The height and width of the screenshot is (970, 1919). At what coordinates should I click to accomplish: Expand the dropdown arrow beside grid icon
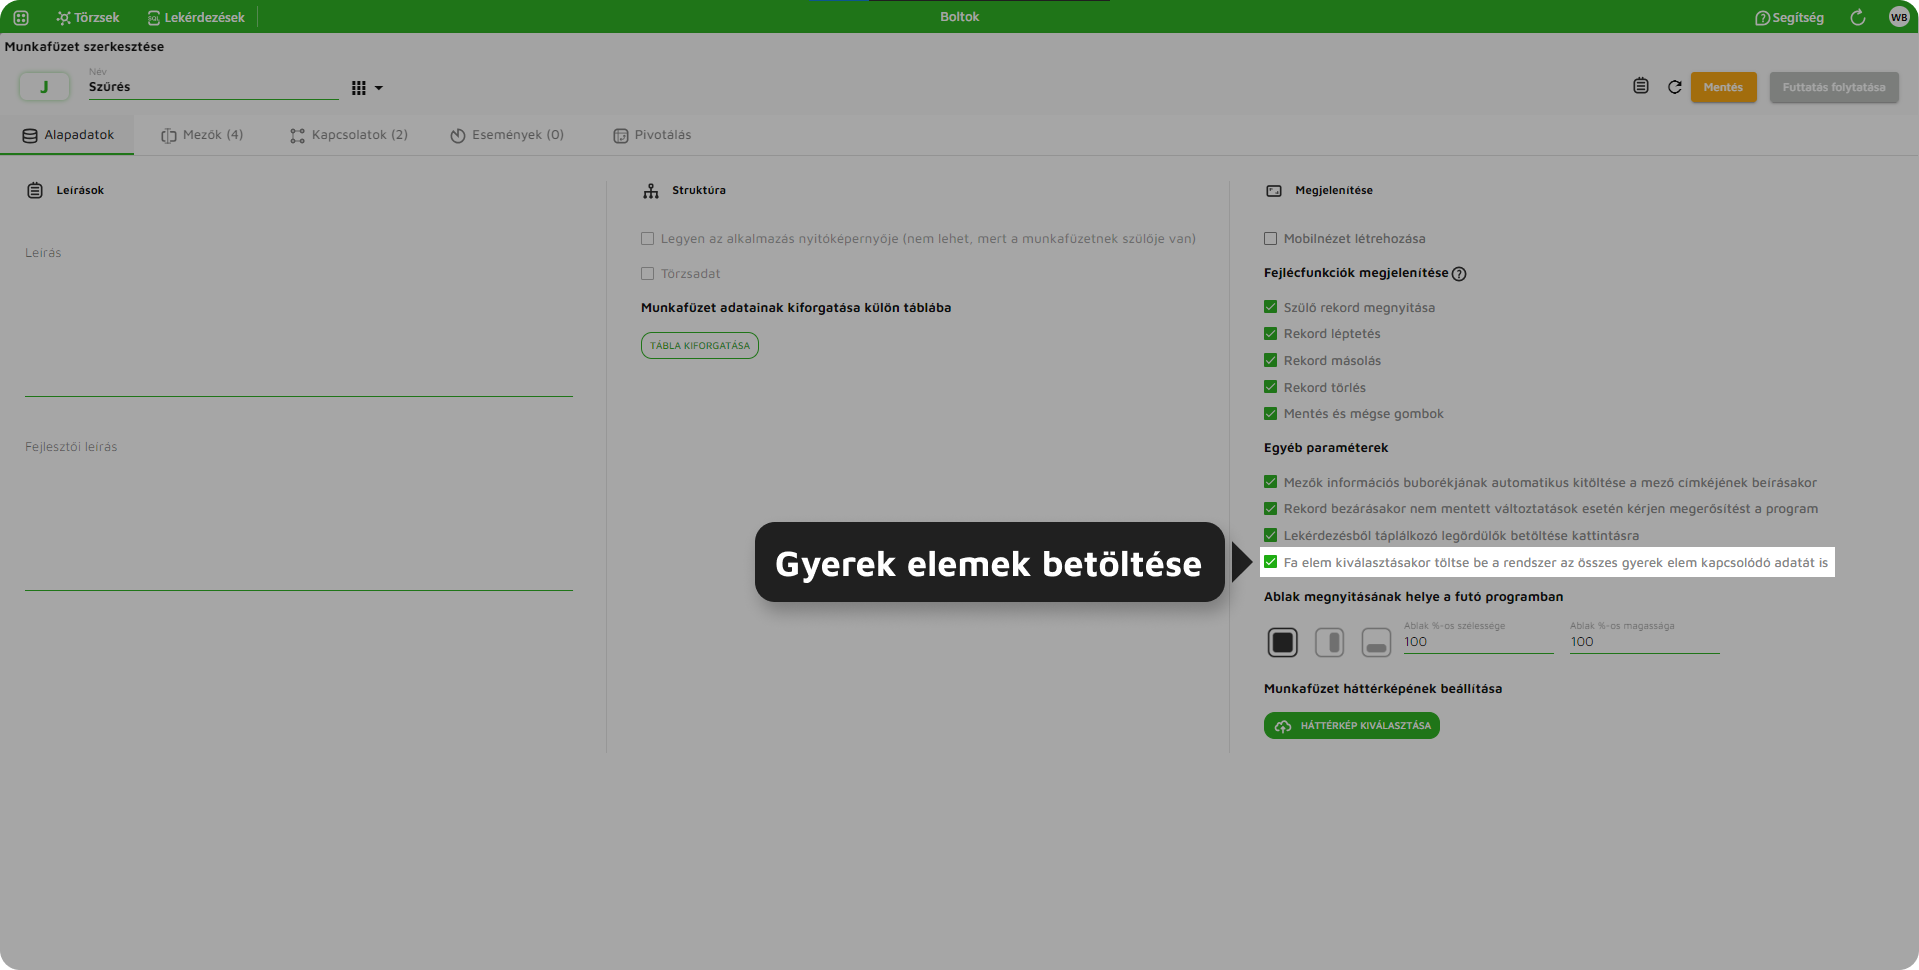[x=379, y=88]
